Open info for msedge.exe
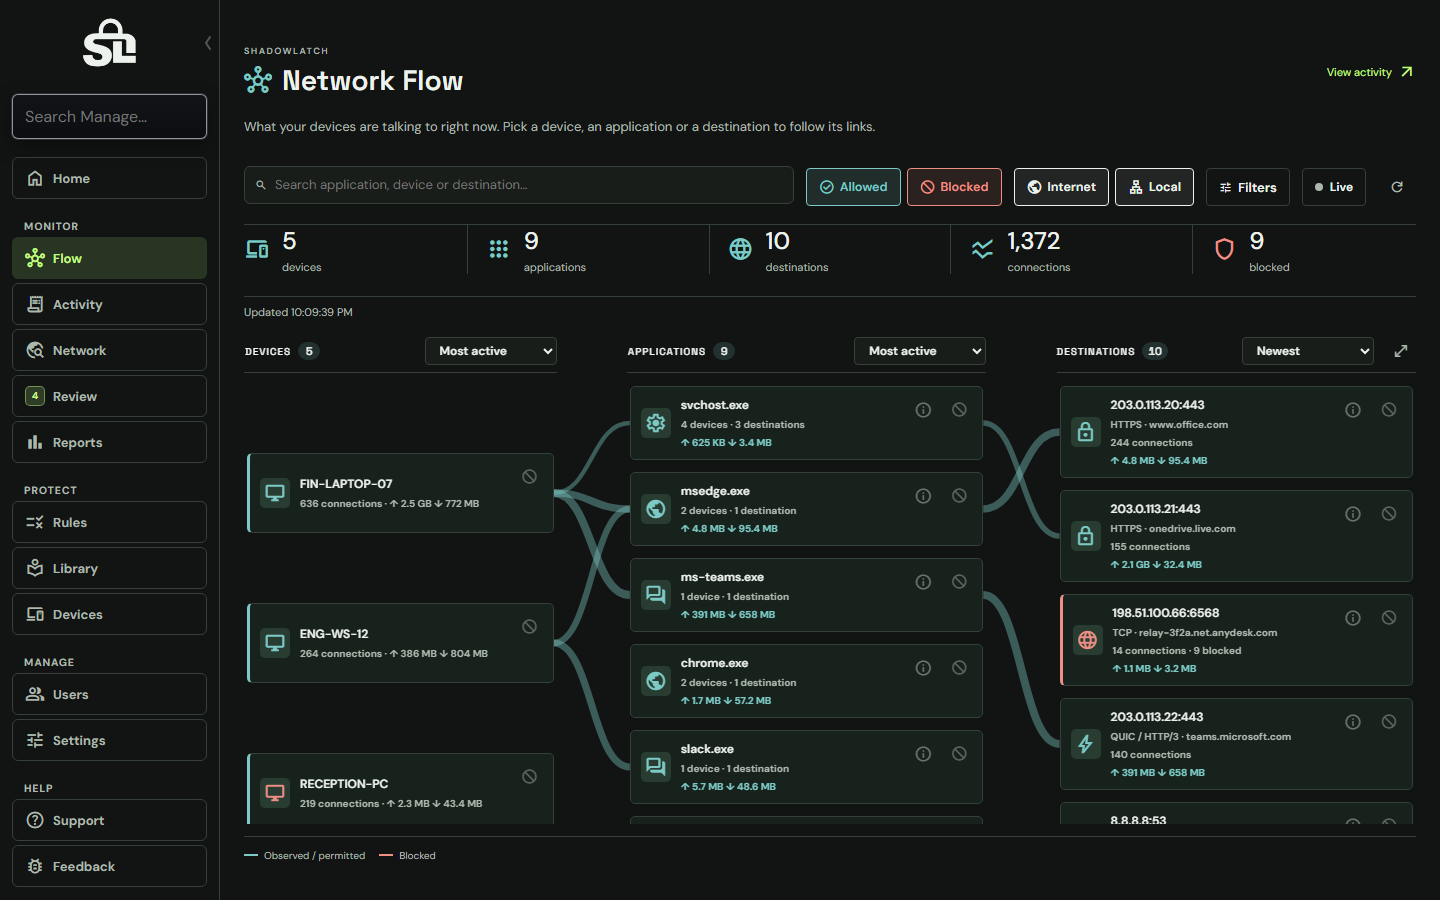 [x=923, y=496]
